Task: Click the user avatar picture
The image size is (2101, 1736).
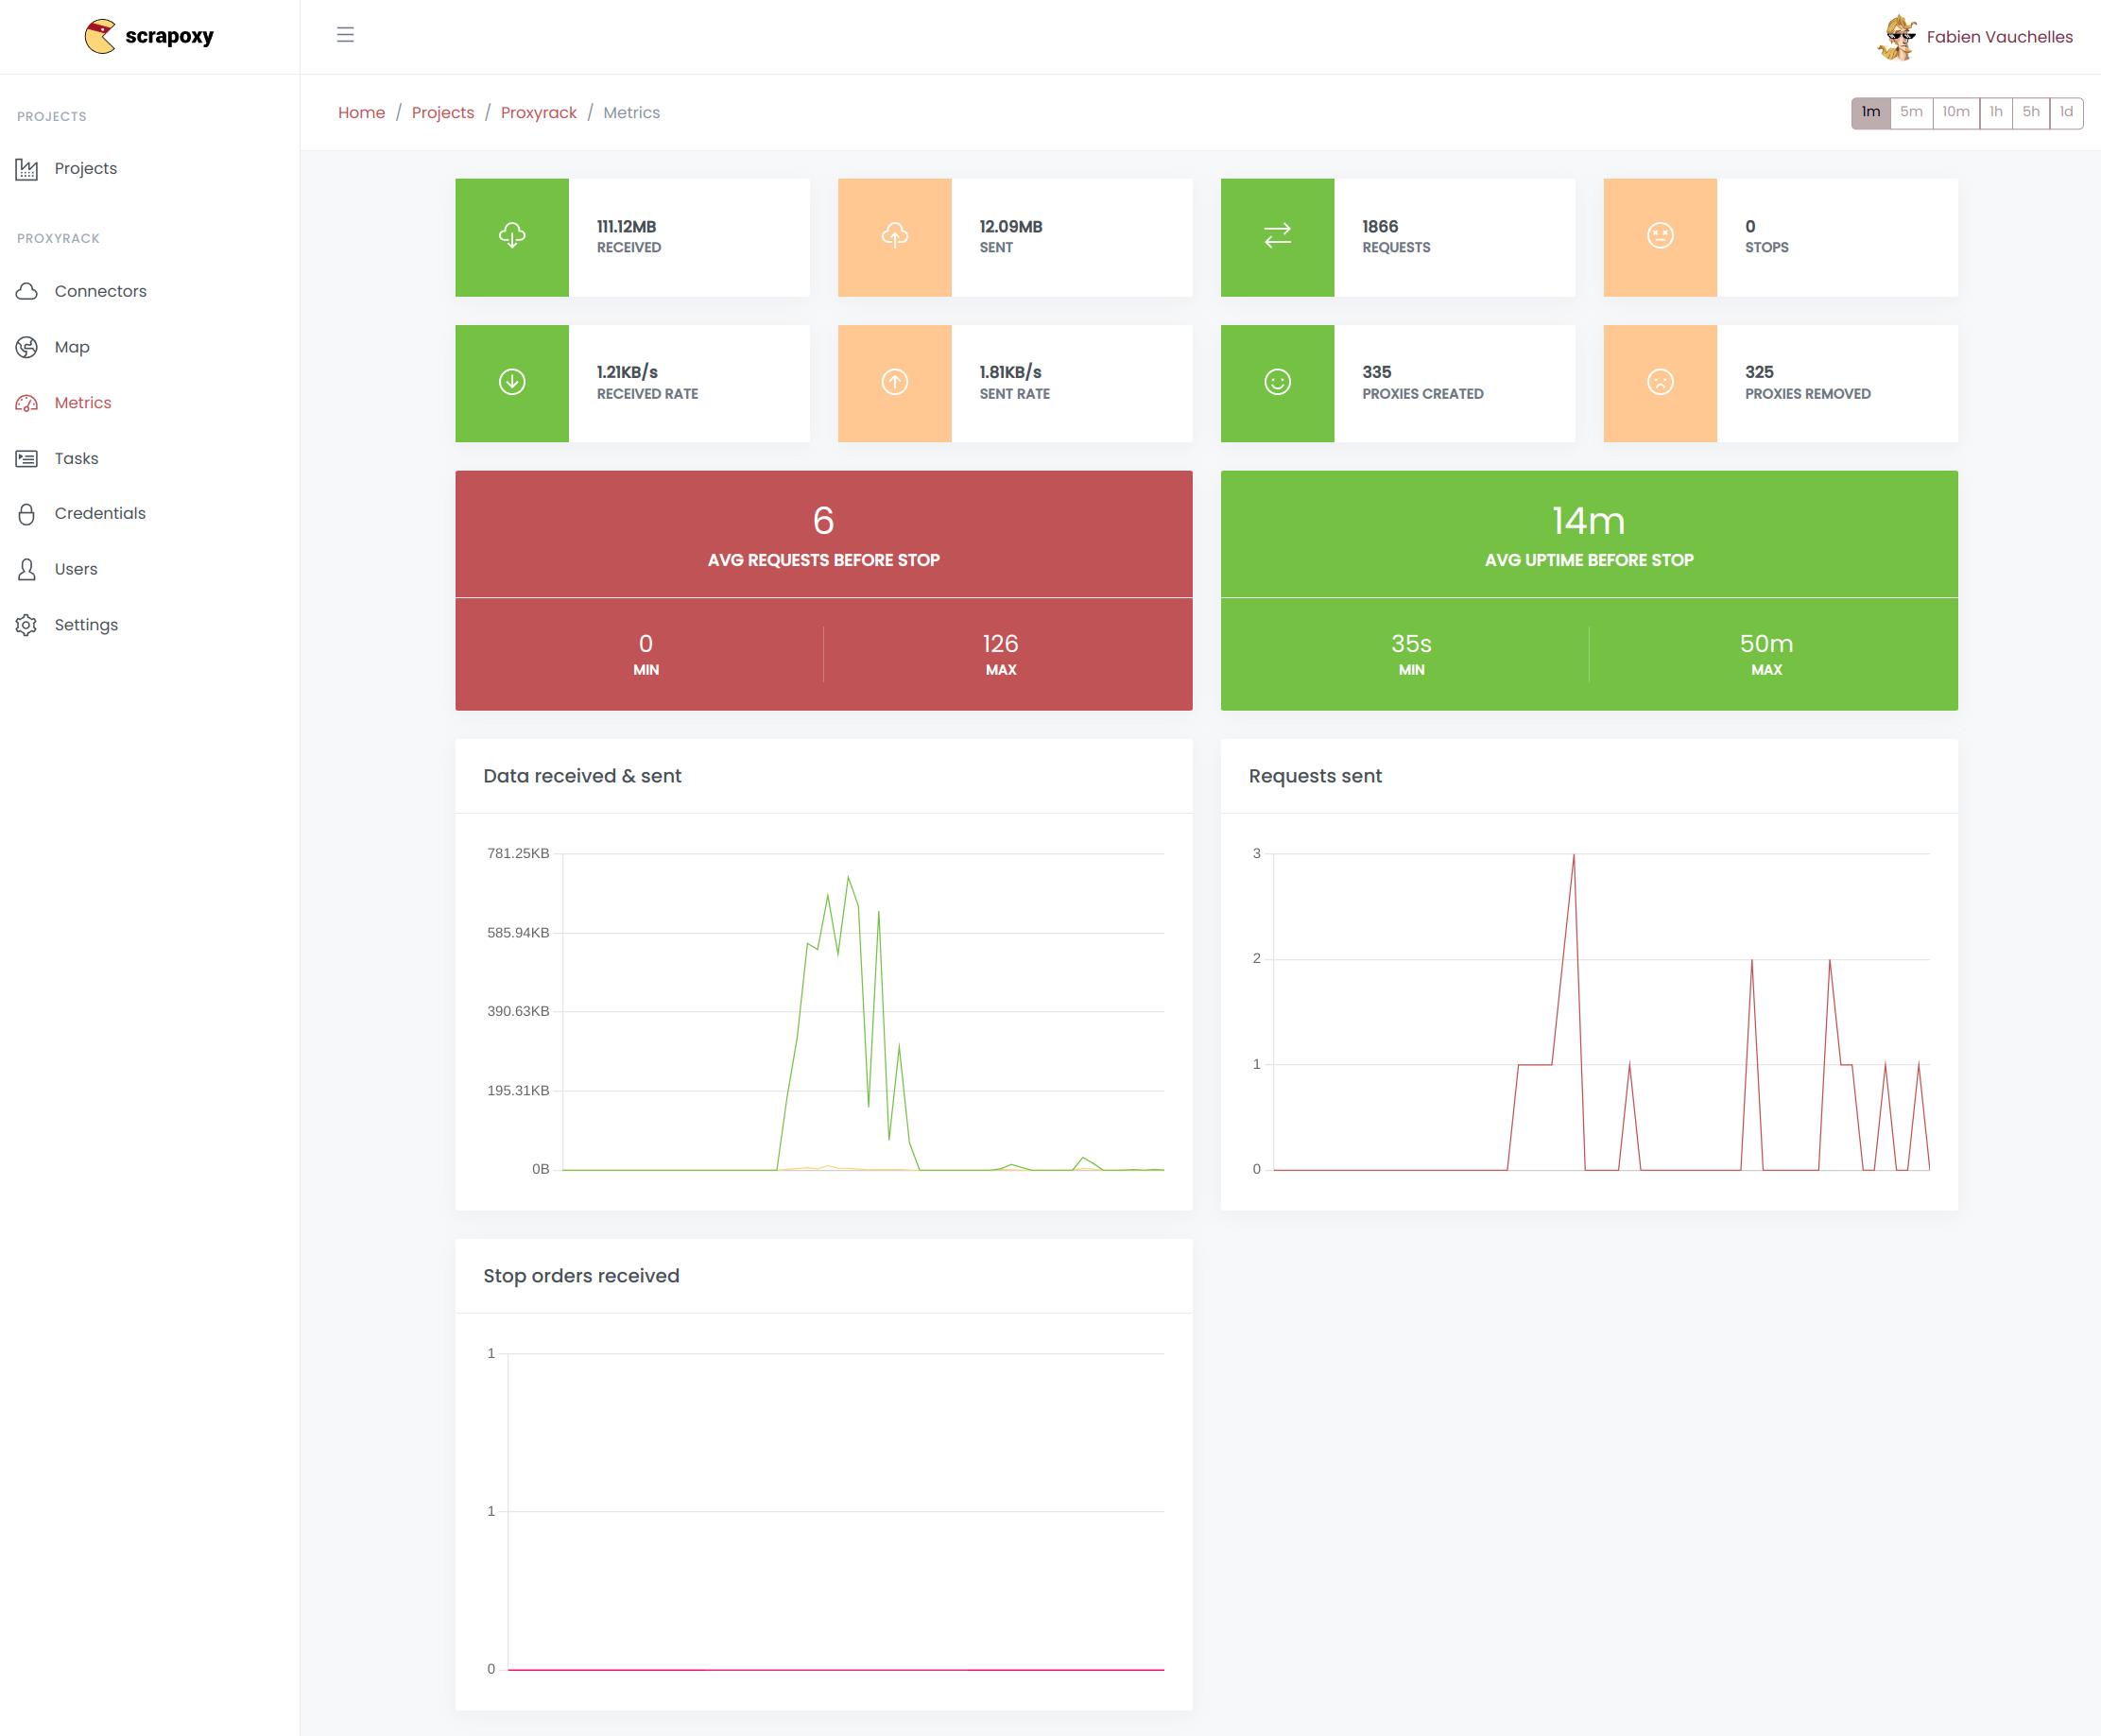Action: 1897,36
